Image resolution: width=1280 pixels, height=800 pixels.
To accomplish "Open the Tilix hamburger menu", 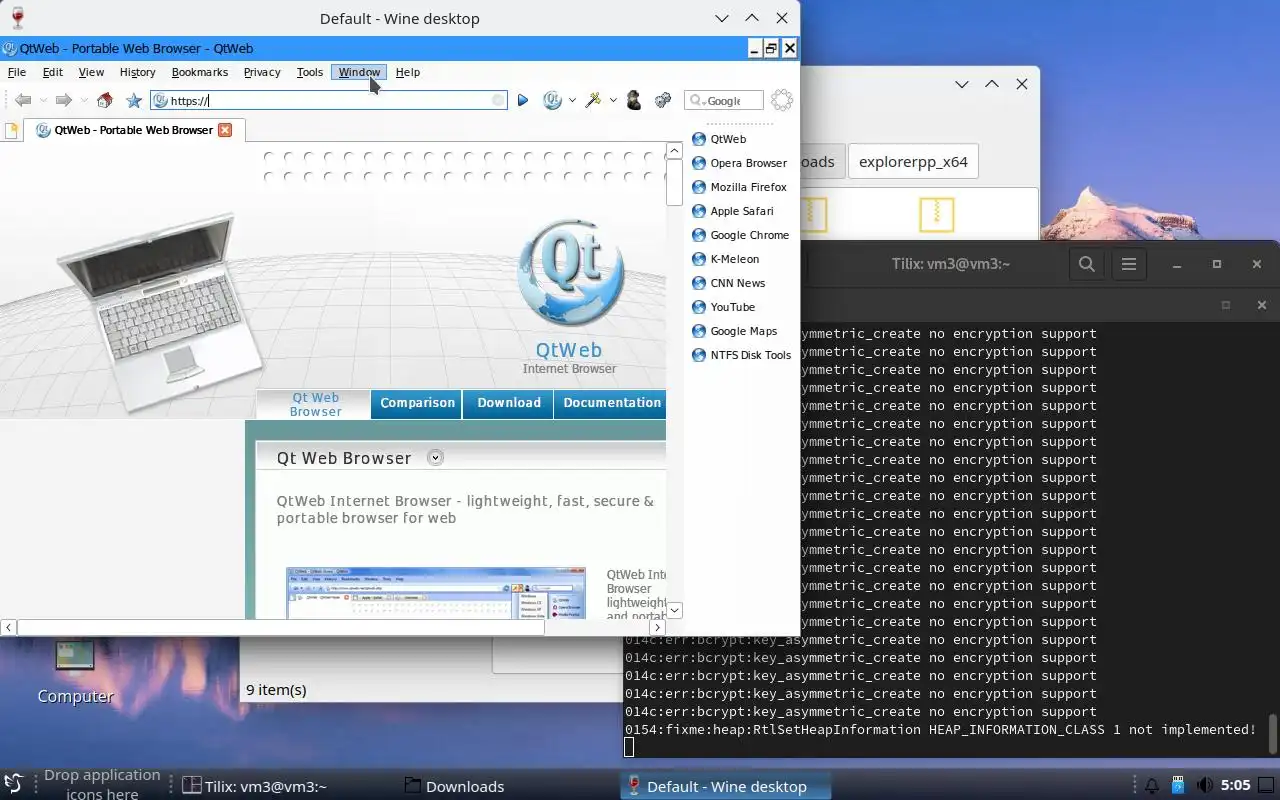I will click(x=1129, y=264).
